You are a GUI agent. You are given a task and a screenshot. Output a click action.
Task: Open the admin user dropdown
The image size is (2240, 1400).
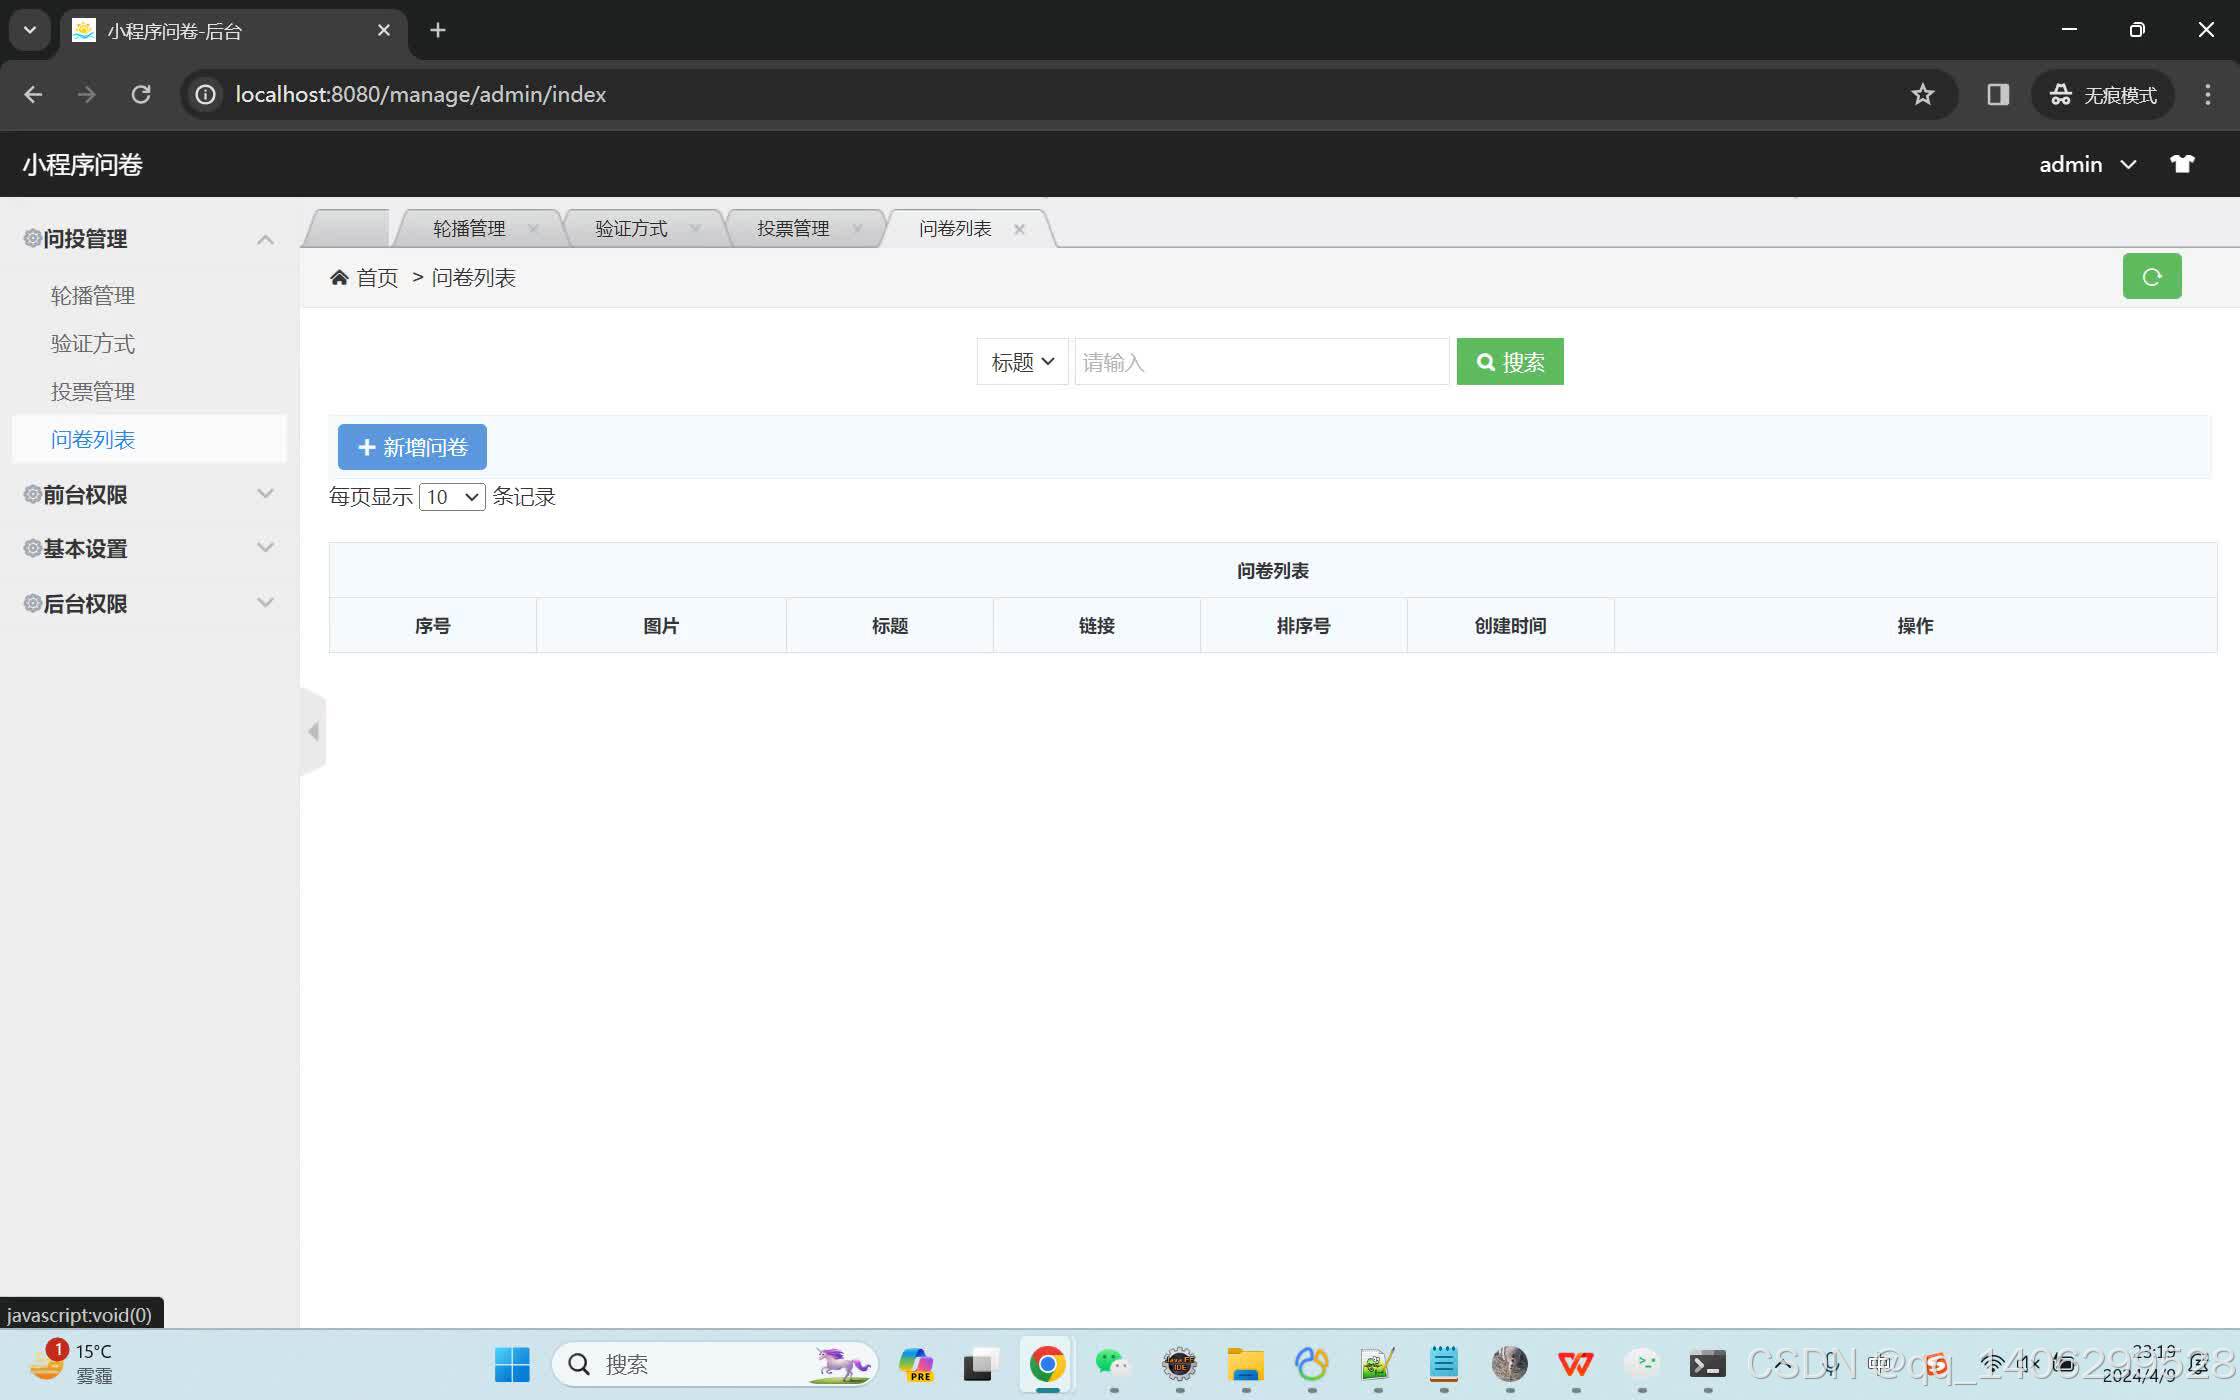click(2087, 164)
